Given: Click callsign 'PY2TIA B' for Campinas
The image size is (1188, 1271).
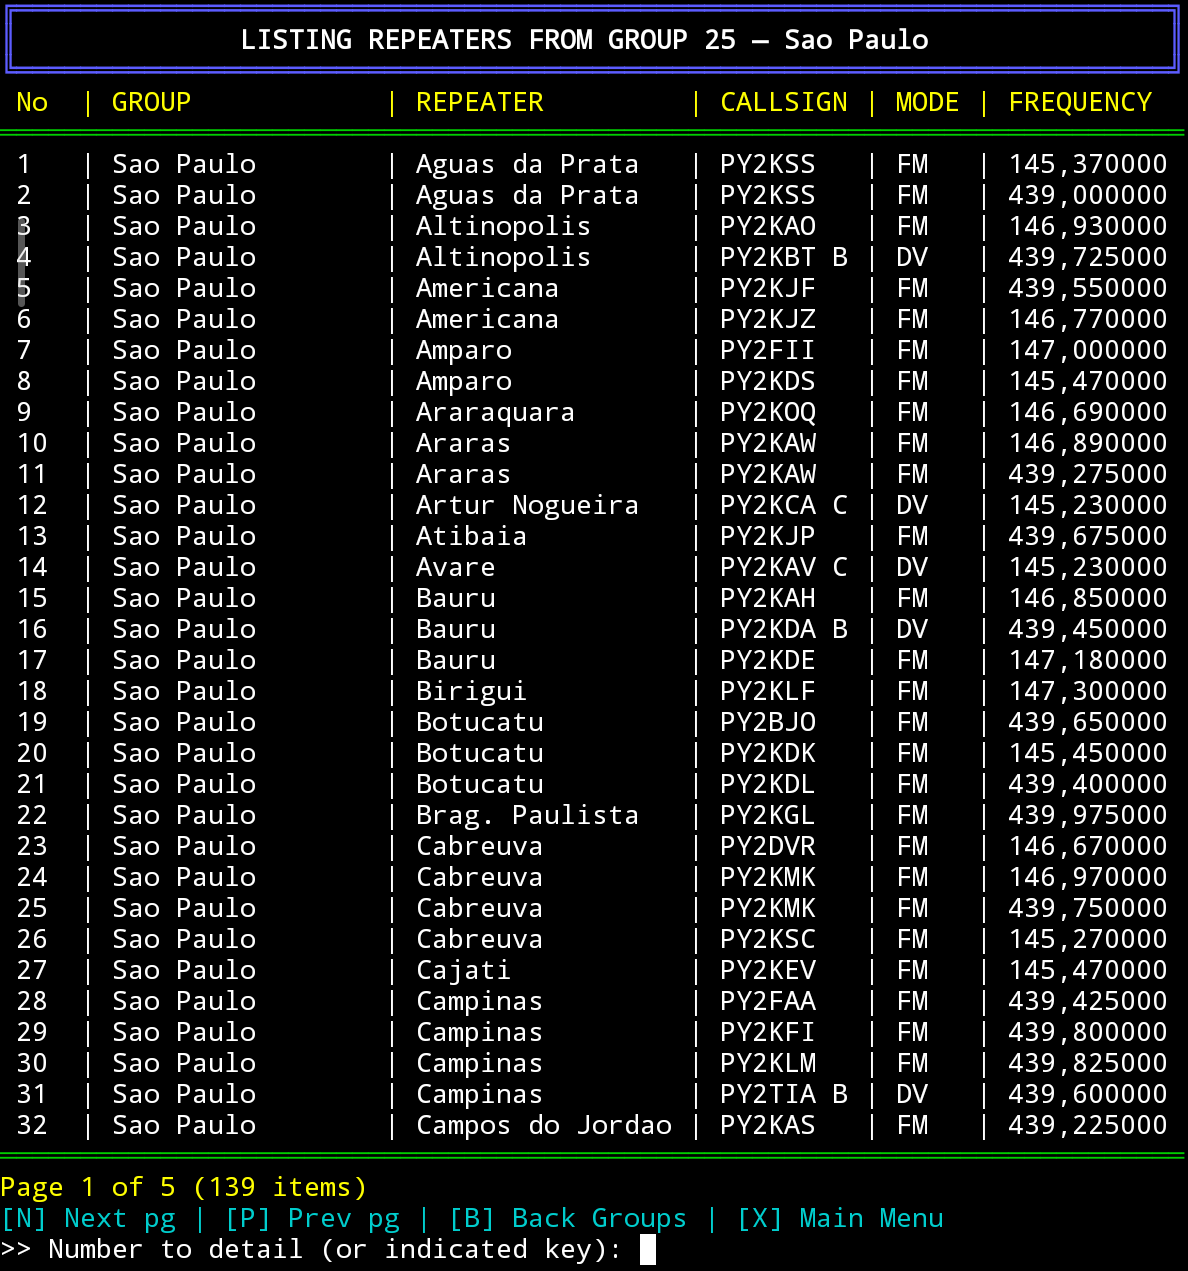Looking at the screenshot, I should (784, 1094).
